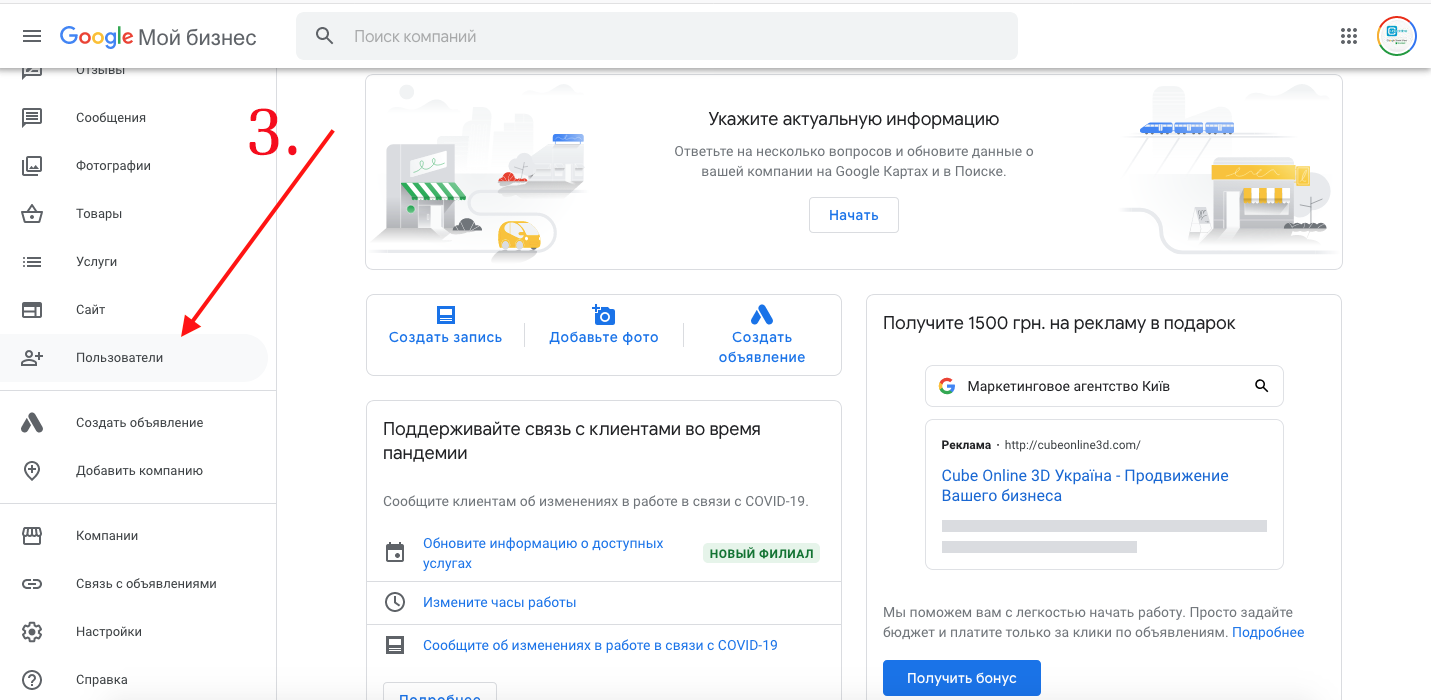Click the Начать button
Screen dimensions: 1431x700
(854, 215)
